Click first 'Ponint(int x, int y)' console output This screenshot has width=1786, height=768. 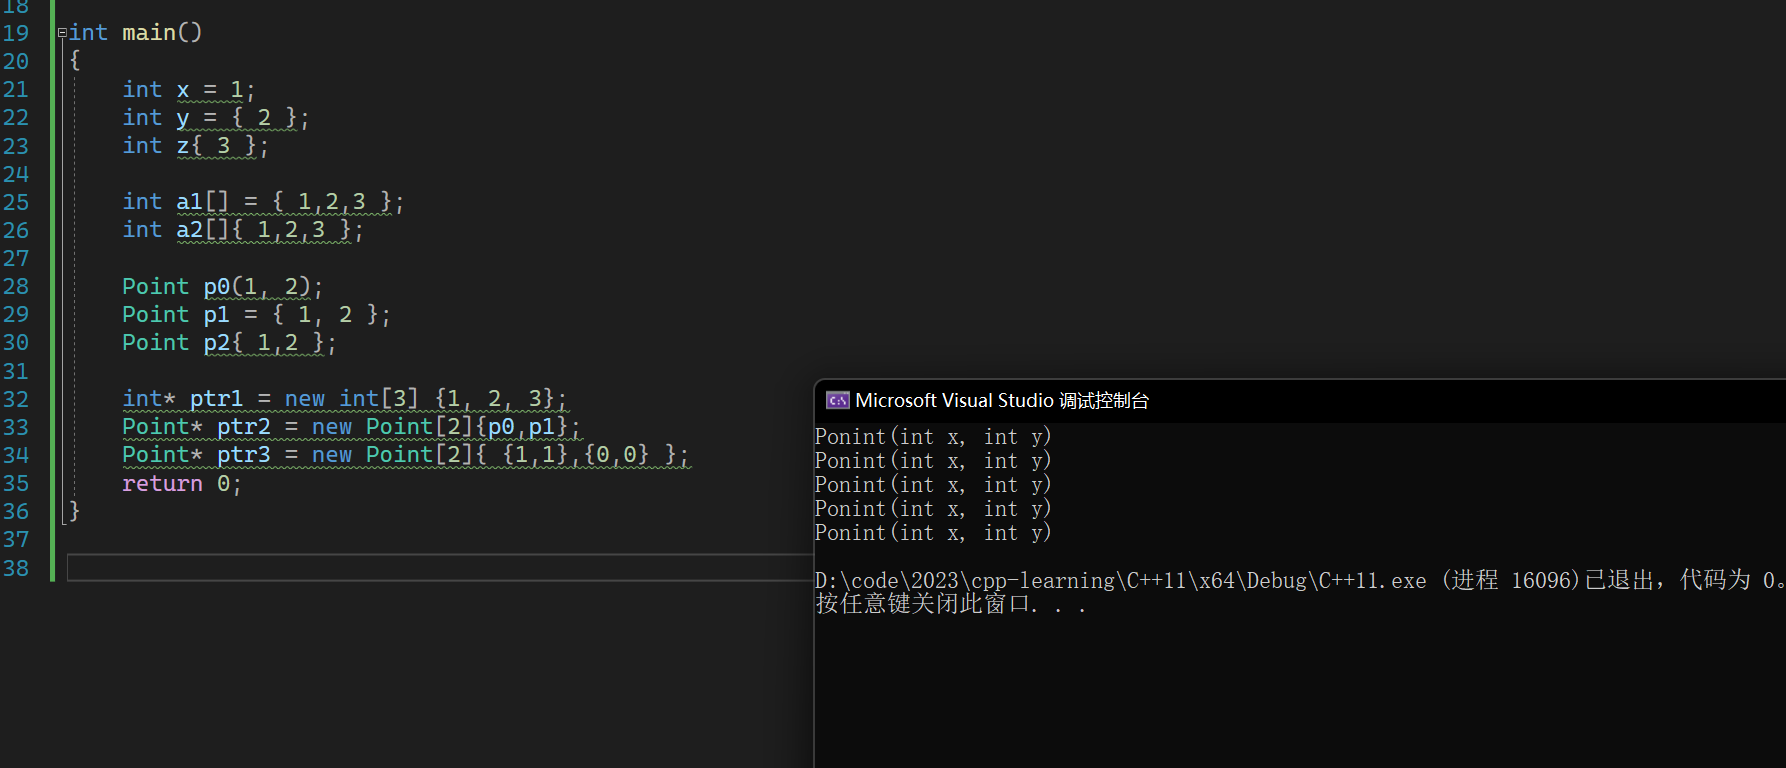(933, 437)
